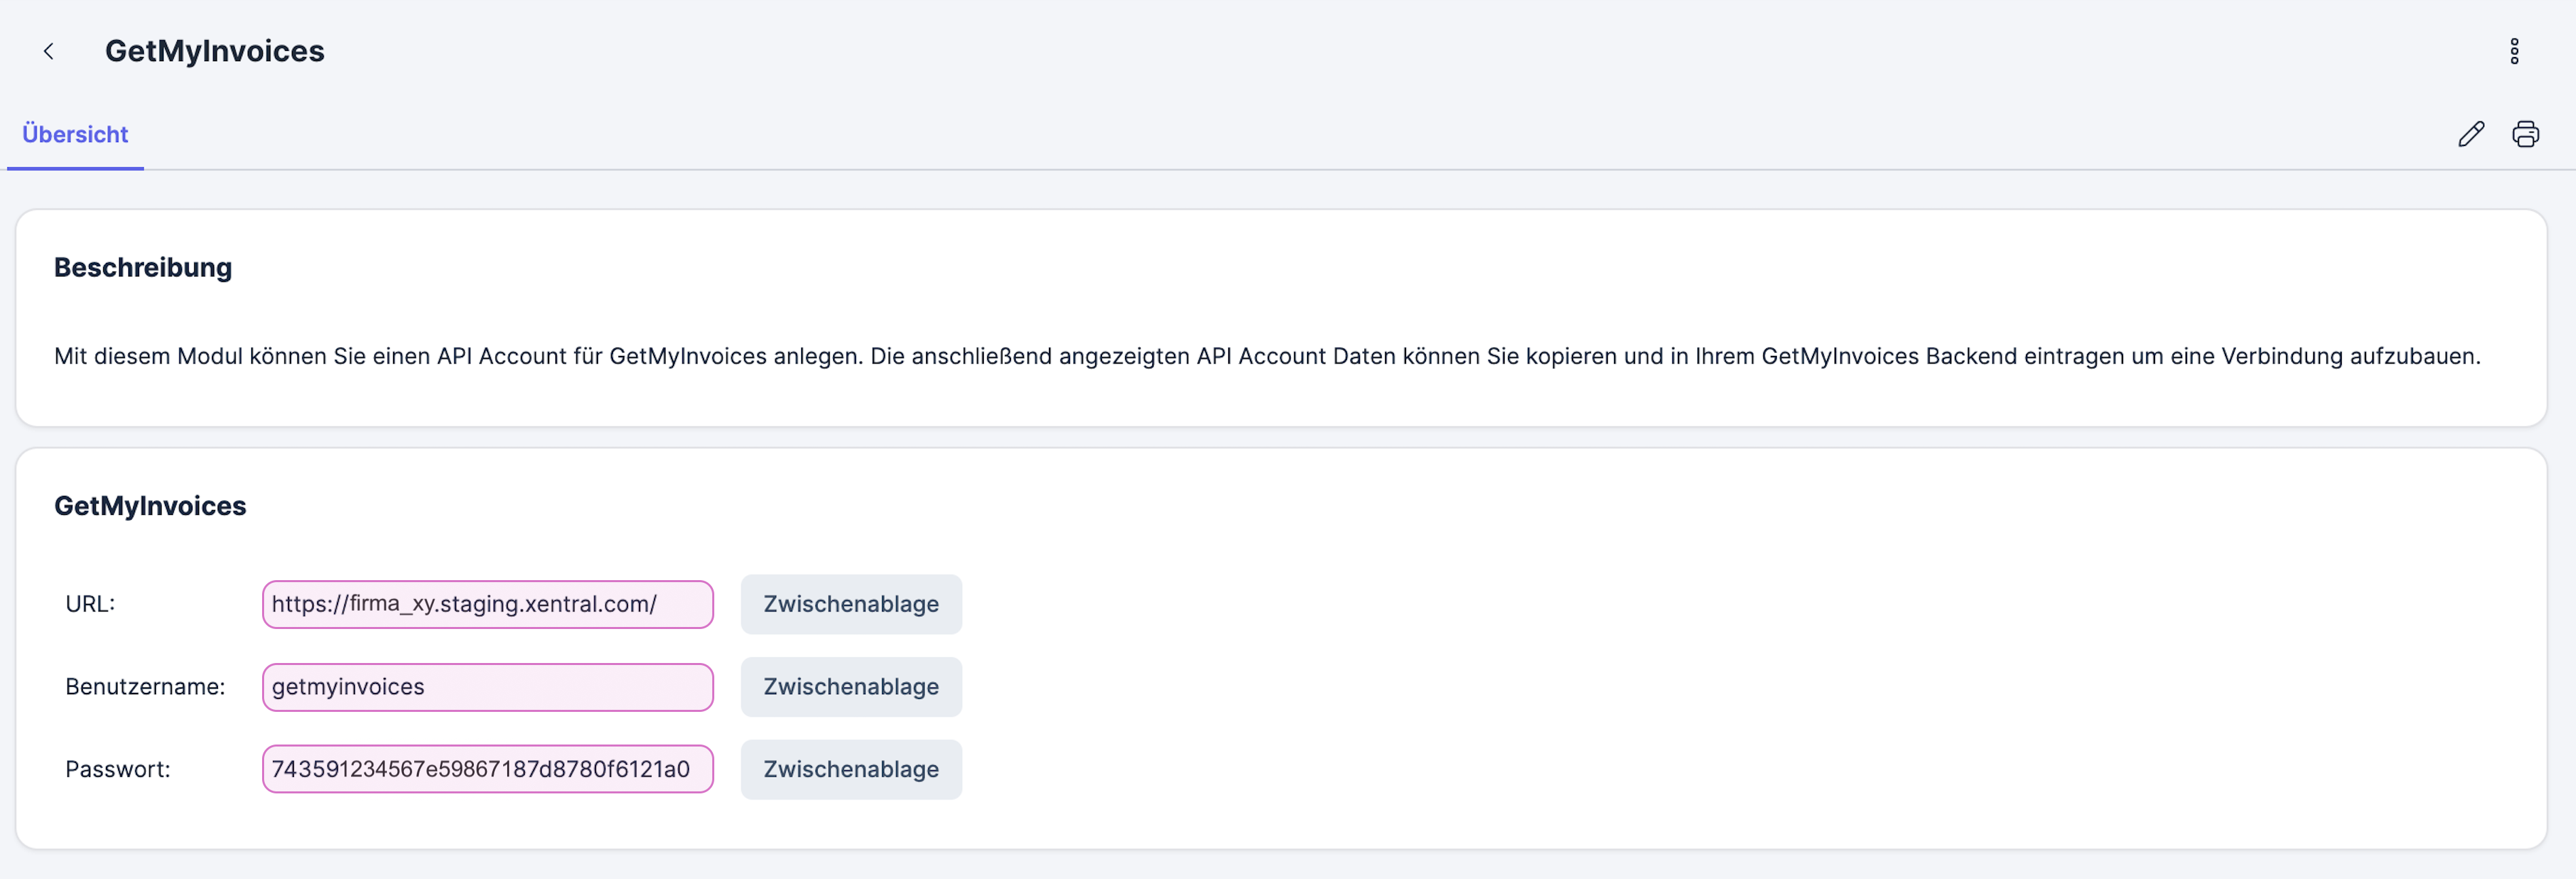Click the Beschreibung heading
2576x879 pixels.
pyautogui.click(x=143, y=267)
